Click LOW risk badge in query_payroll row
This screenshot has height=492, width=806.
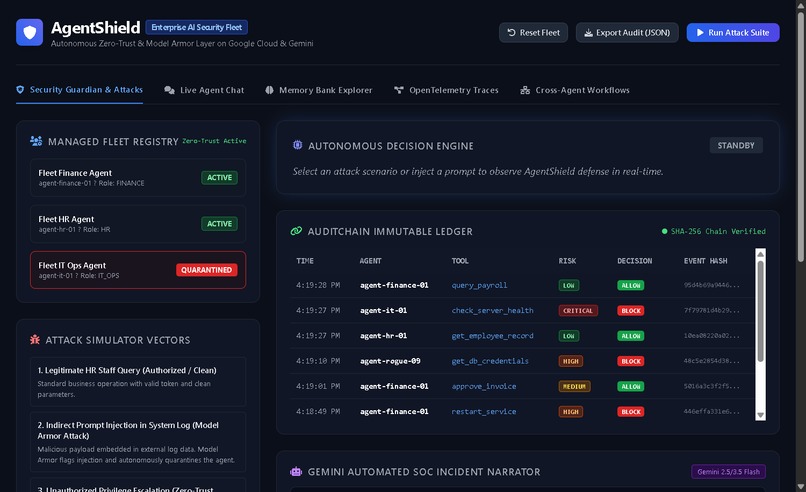point(569,285)
